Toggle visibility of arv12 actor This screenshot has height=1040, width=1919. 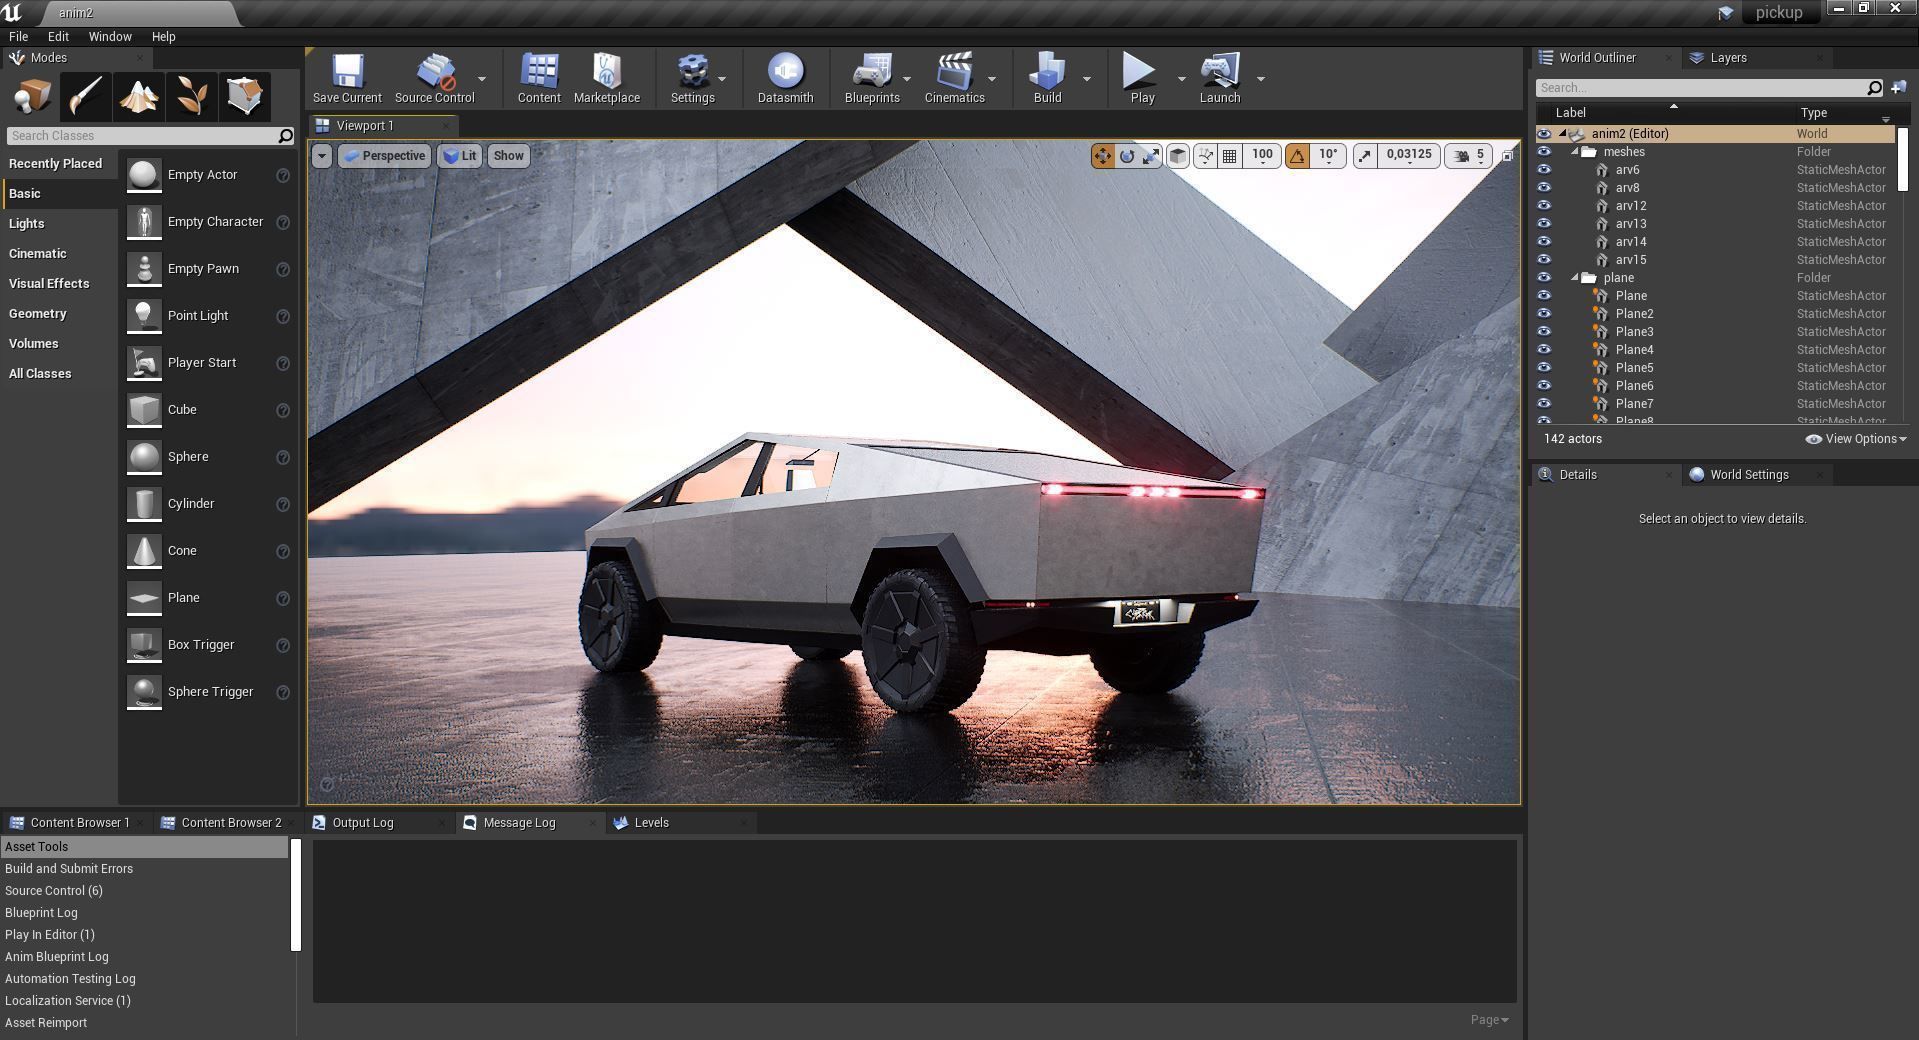coord(1544,206)
